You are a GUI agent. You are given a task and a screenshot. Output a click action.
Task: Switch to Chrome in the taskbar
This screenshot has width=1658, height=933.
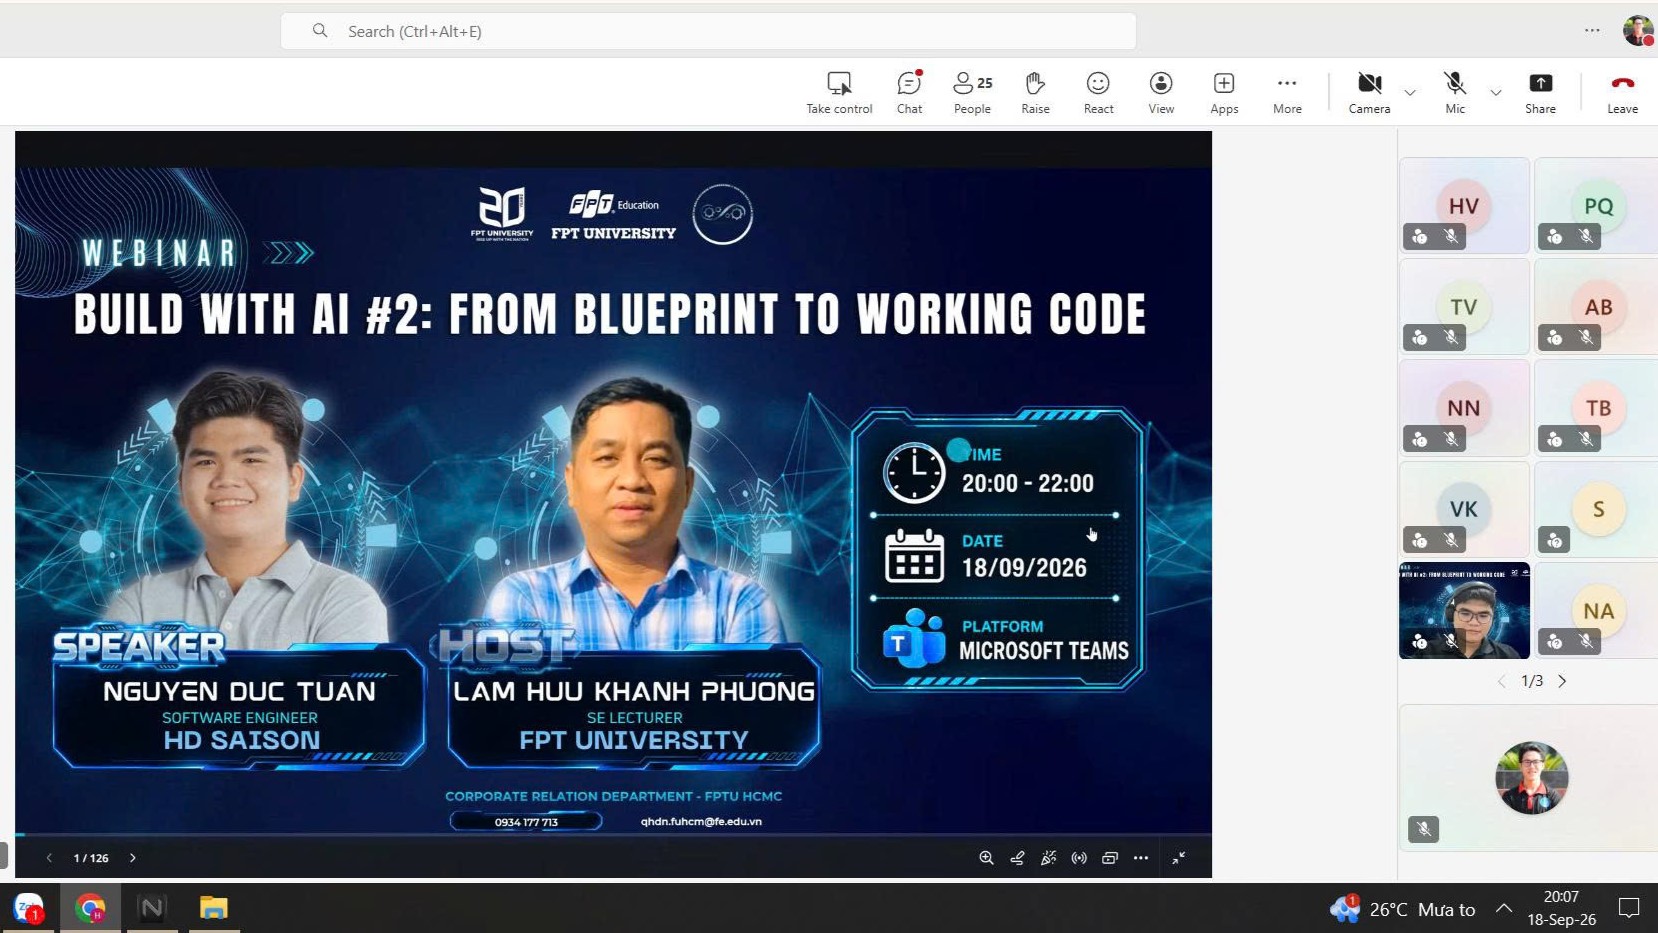(90, 908)
